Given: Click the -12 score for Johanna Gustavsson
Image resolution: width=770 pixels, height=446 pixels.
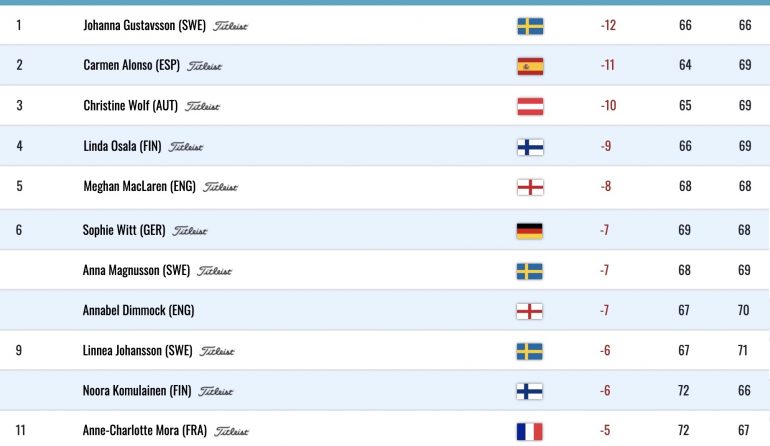Looking at the screenshot, I should pos(608,25).
